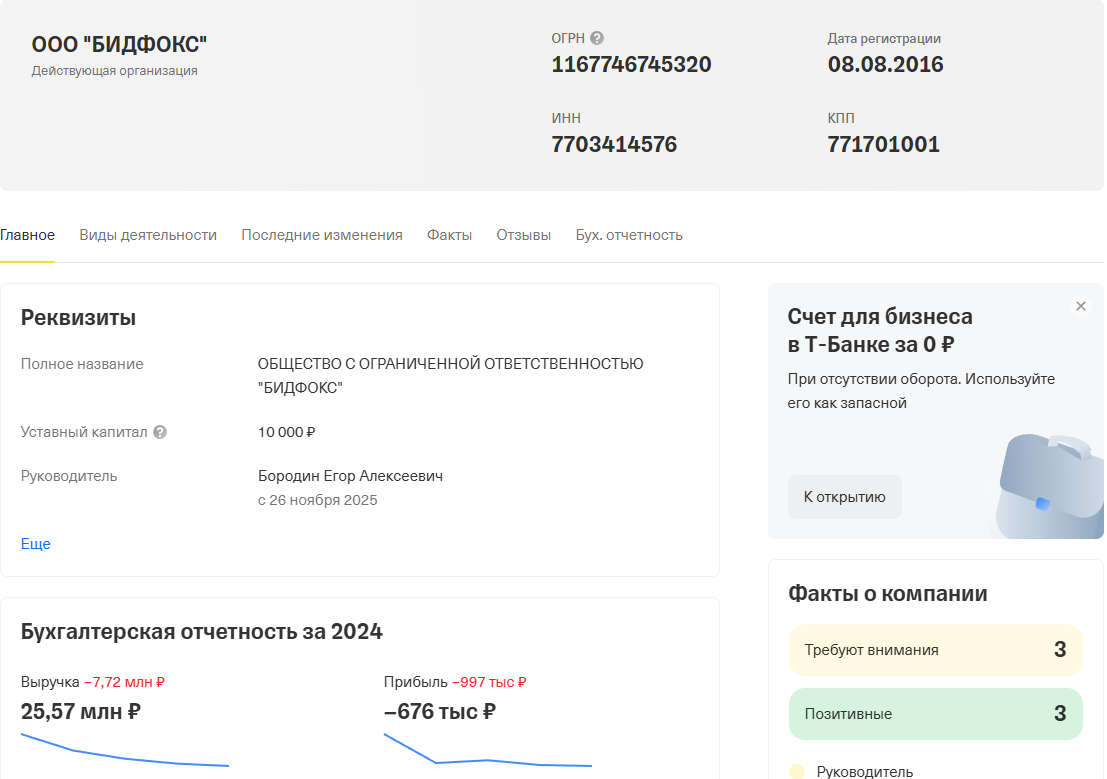This screenshot has width=1107, height=779.
Task: Click the help icon next to ОГРН
Action: (x=597, y=39)
